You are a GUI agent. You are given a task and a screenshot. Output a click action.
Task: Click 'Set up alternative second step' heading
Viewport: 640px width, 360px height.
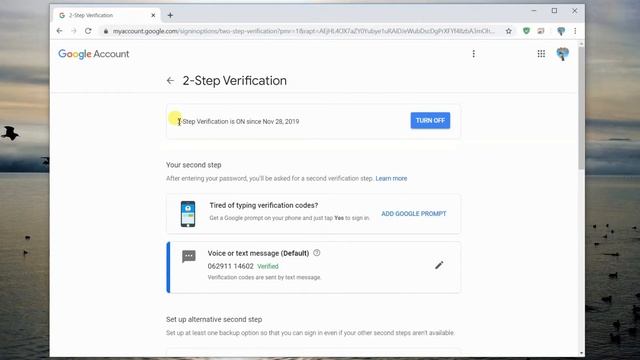(214, 319)
